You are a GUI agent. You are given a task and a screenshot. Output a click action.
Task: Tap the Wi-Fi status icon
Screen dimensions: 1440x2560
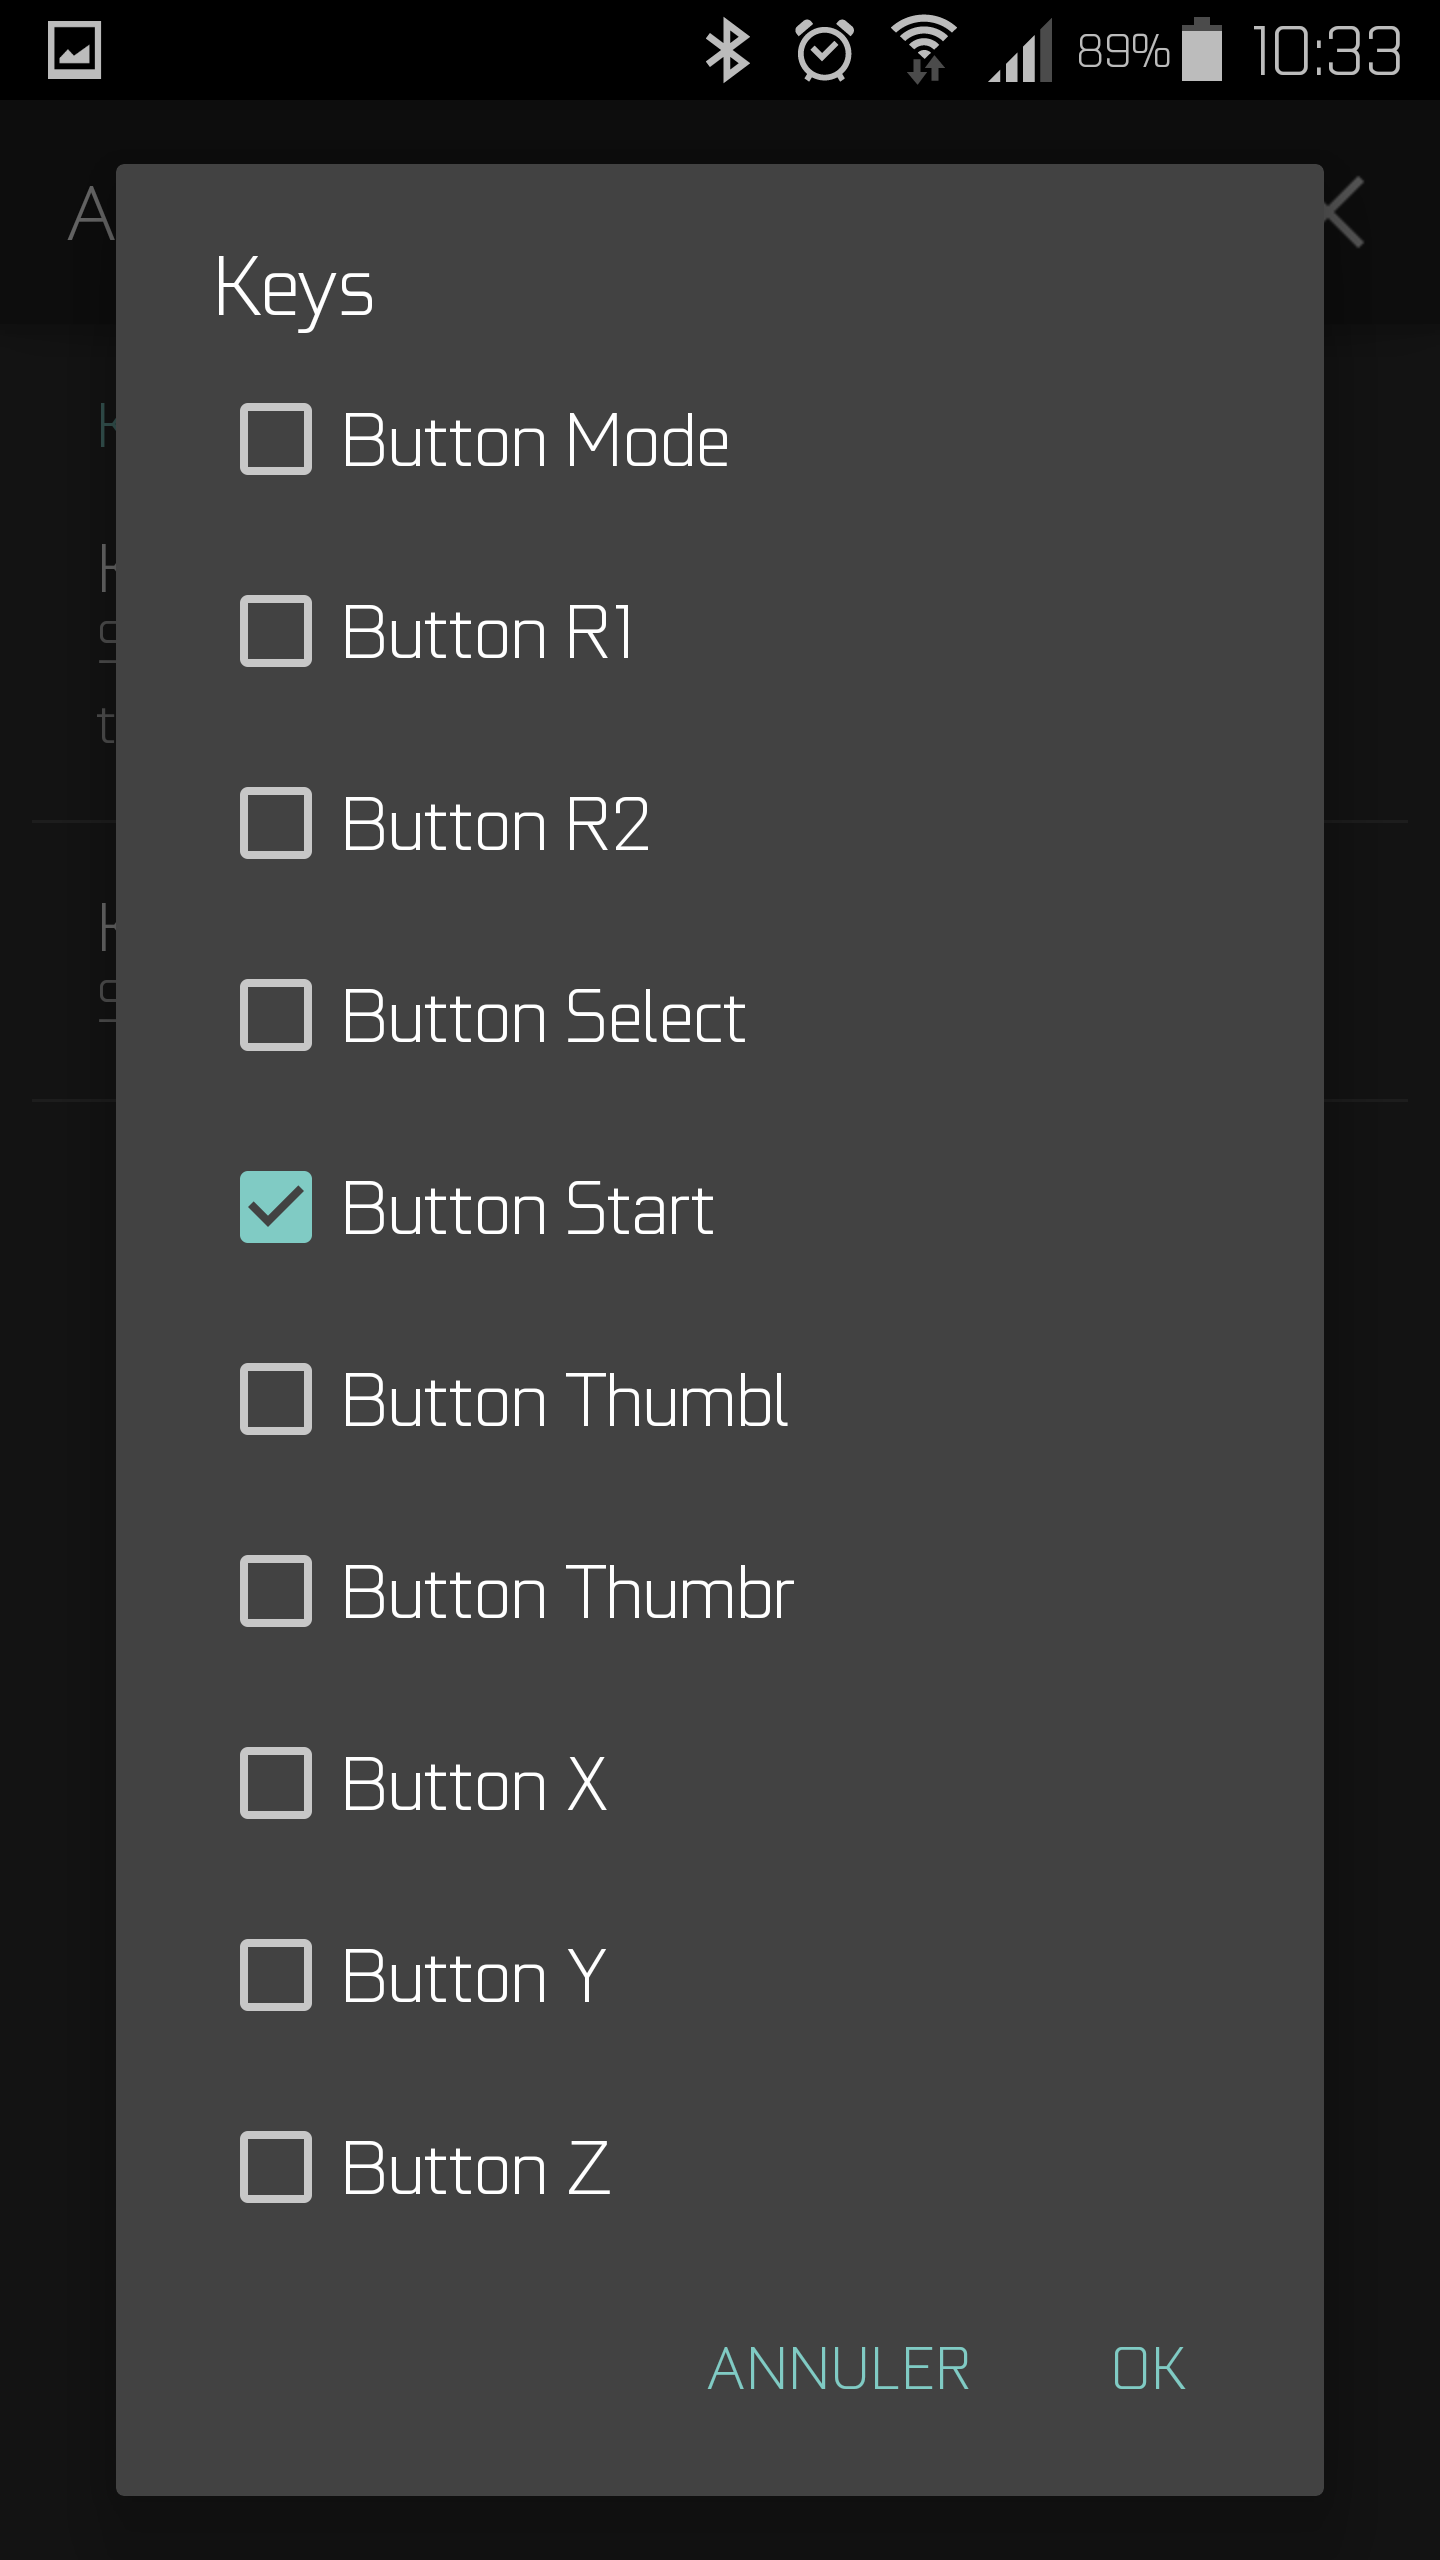[924, 50]
